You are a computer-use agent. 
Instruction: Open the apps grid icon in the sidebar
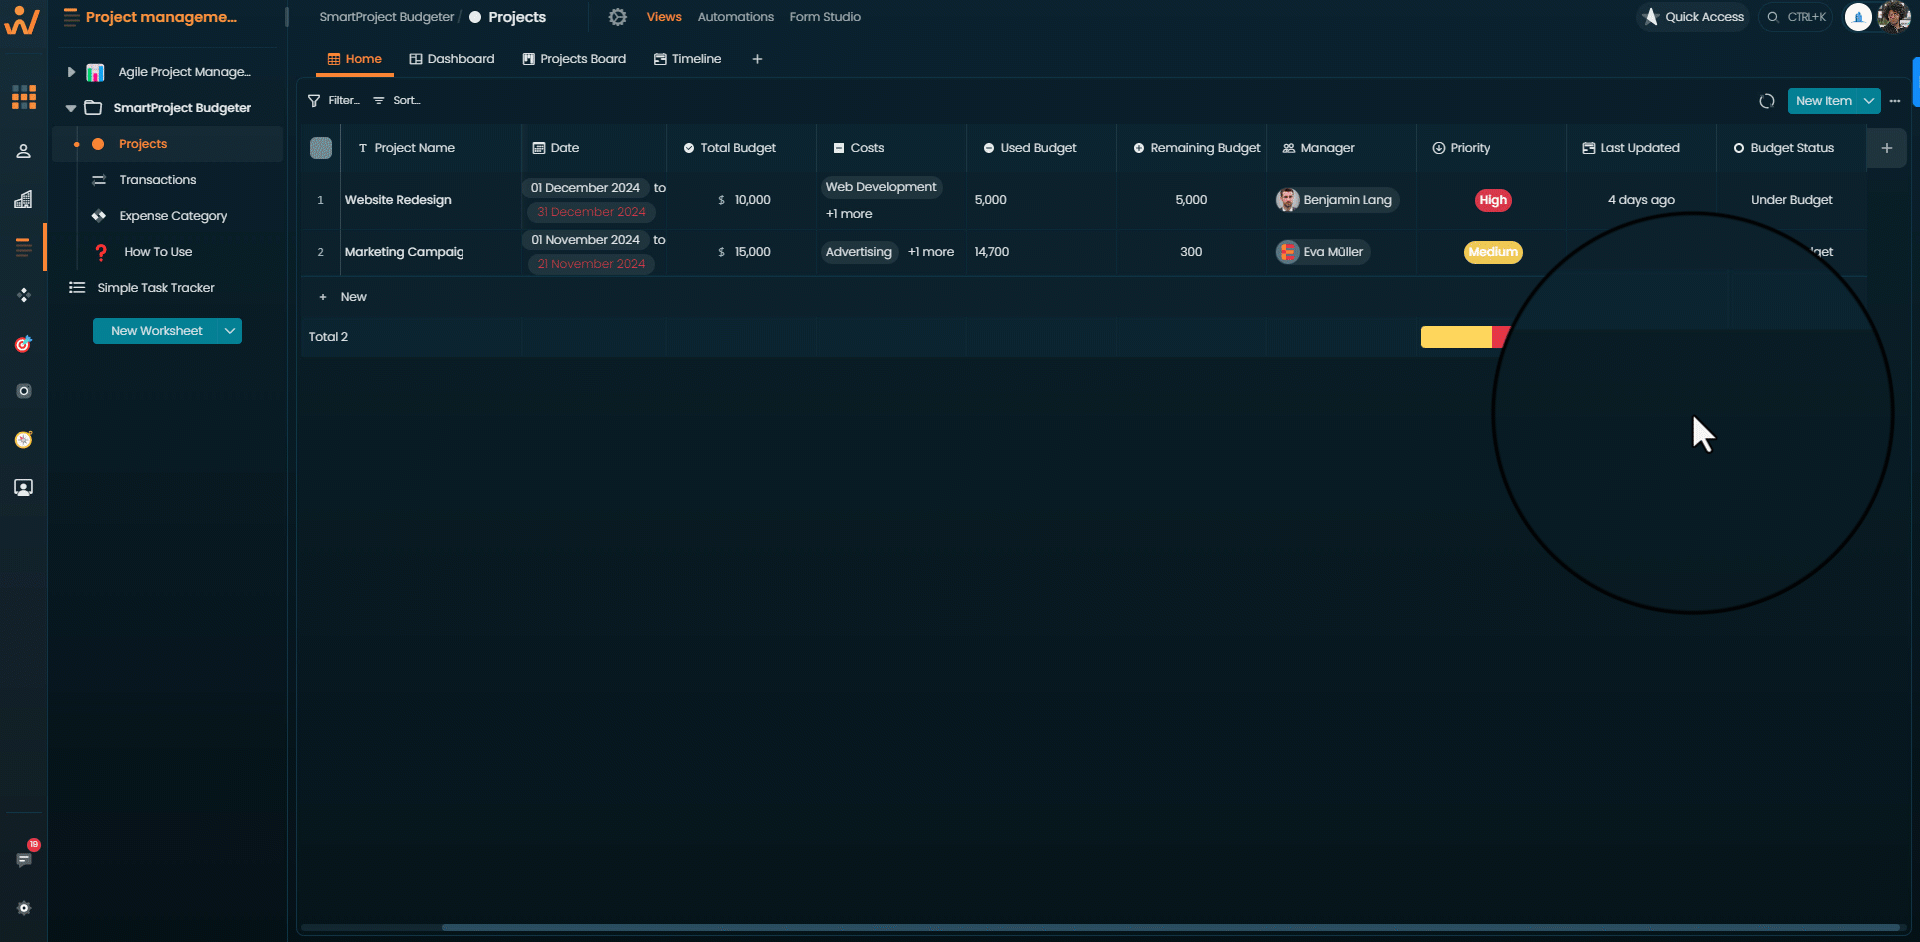tap(24, 97)
